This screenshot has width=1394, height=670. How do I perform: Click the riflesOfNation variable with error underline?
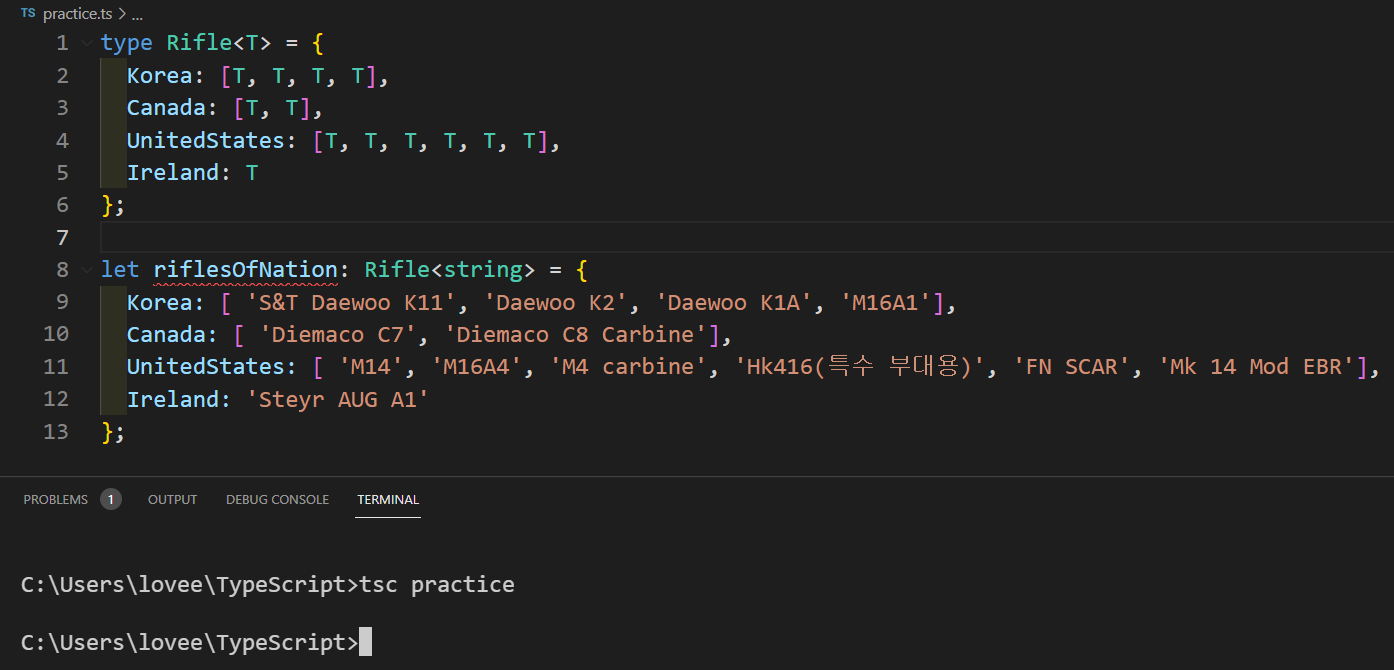click(x=245, y=270)
